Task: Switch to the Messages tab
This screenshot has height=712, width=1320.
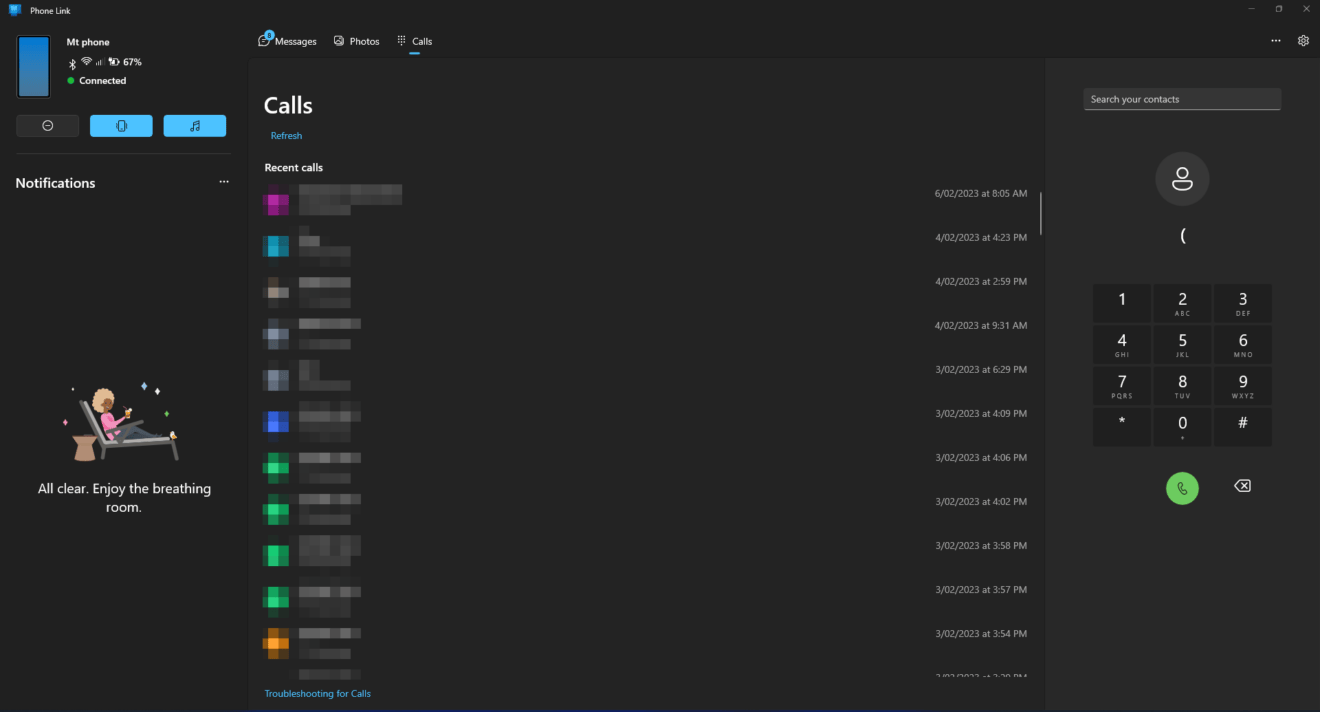Action: tap(287, 41)
